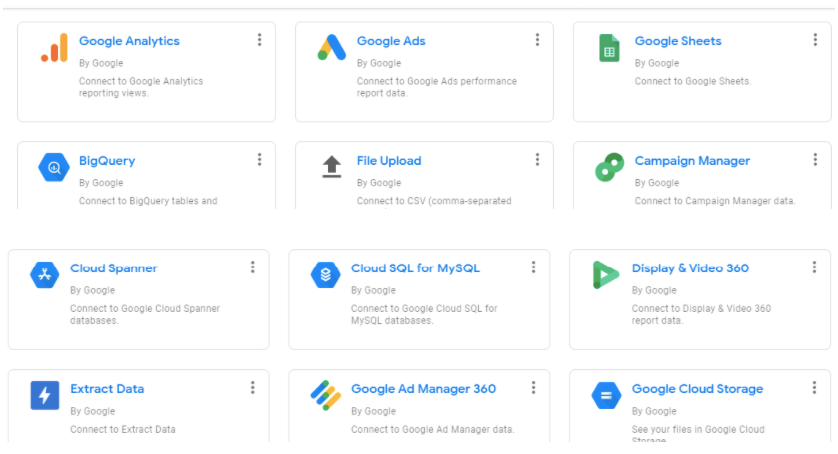Screen dimensions: 838x454
Task: Click 'Connect to Google Cloud Spanner databases.' text
Action: click(x=145, y=314)
